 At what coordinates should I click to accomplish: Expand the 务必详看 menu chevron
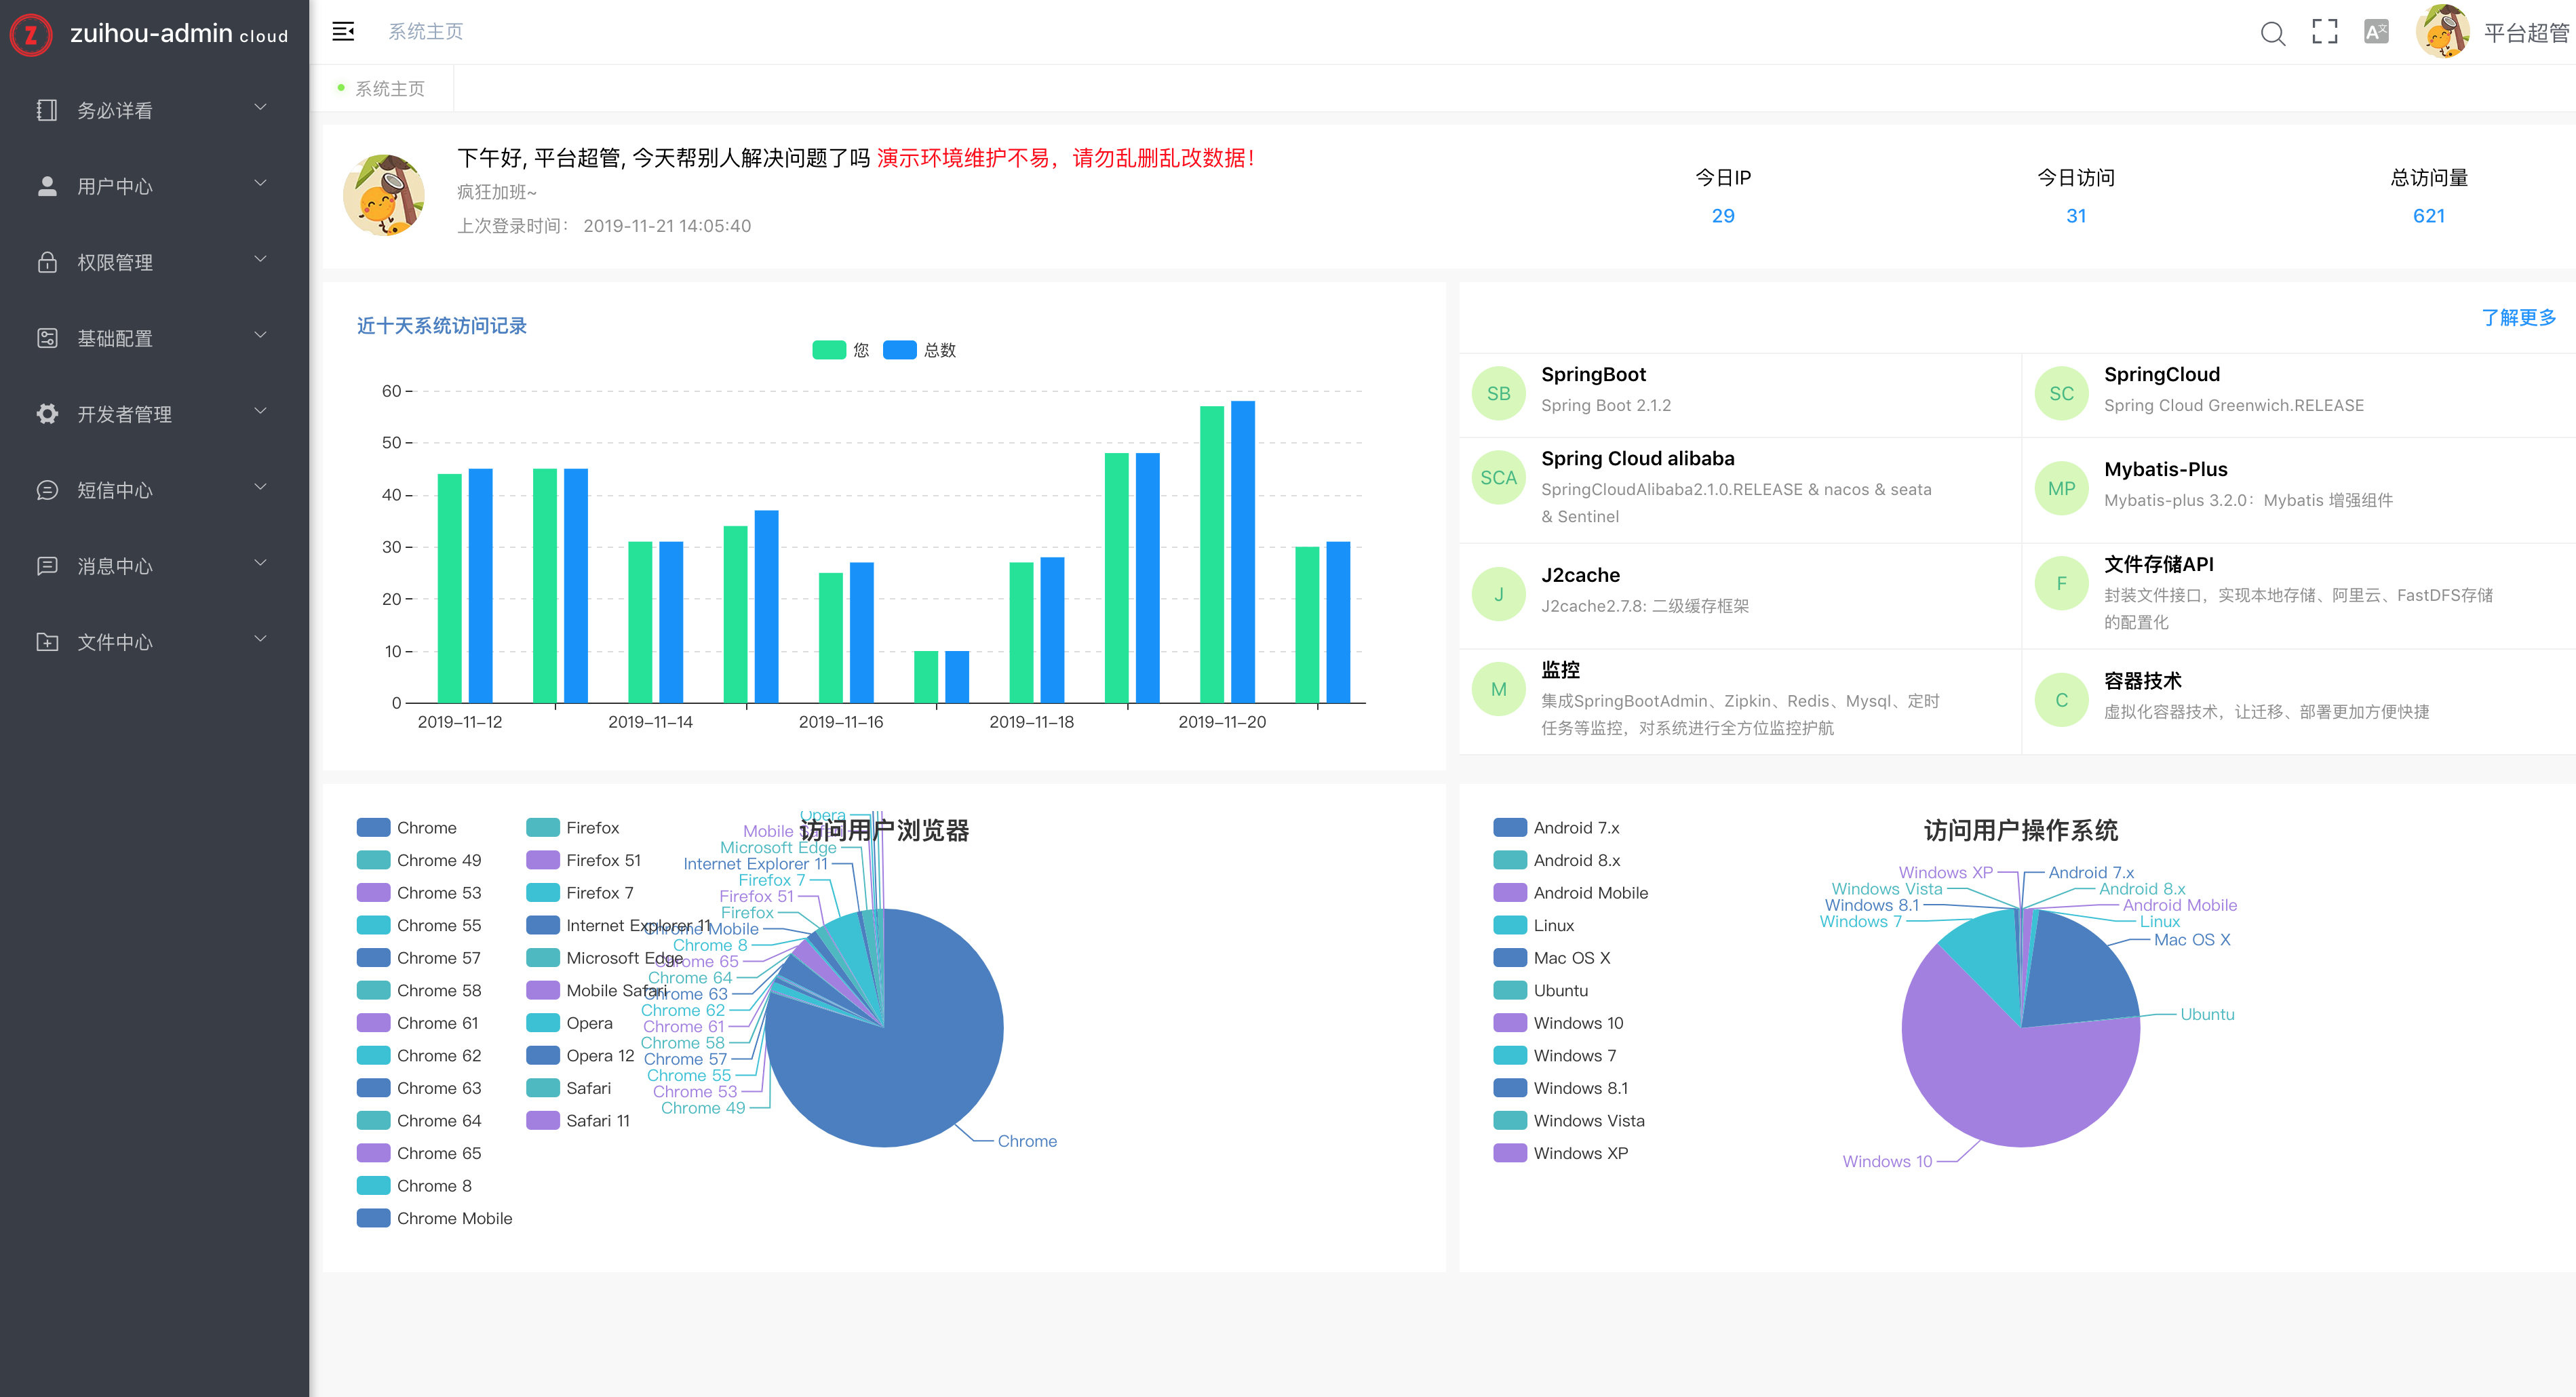[261, 108]
